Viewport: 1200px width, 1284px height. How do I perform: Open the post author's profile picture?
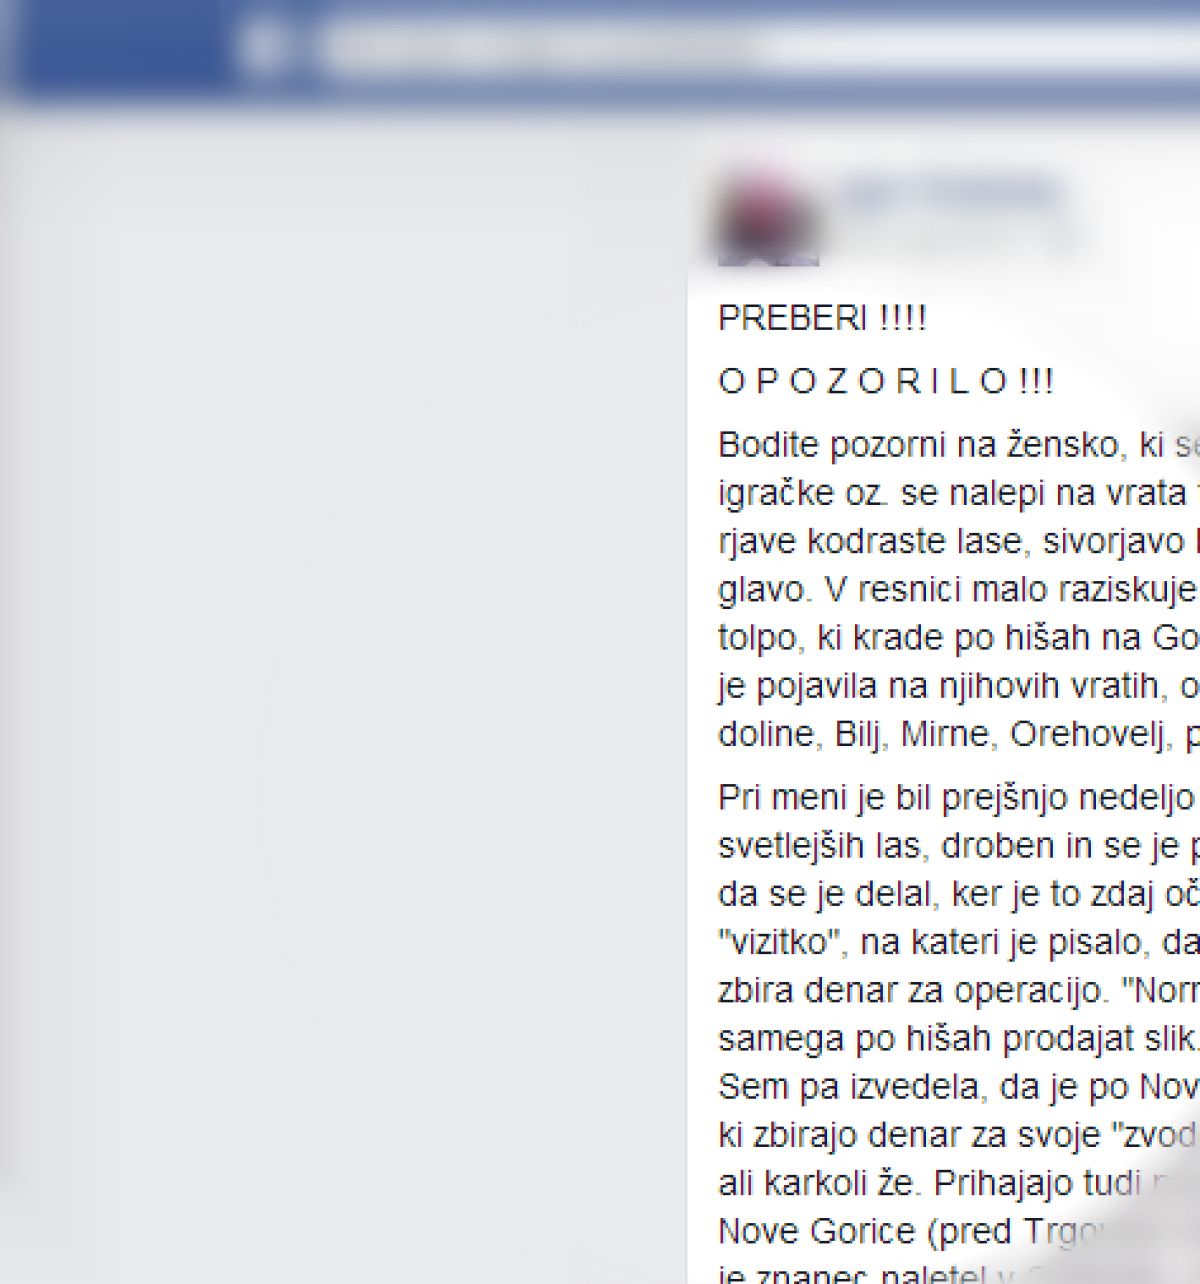coord(768,218)
